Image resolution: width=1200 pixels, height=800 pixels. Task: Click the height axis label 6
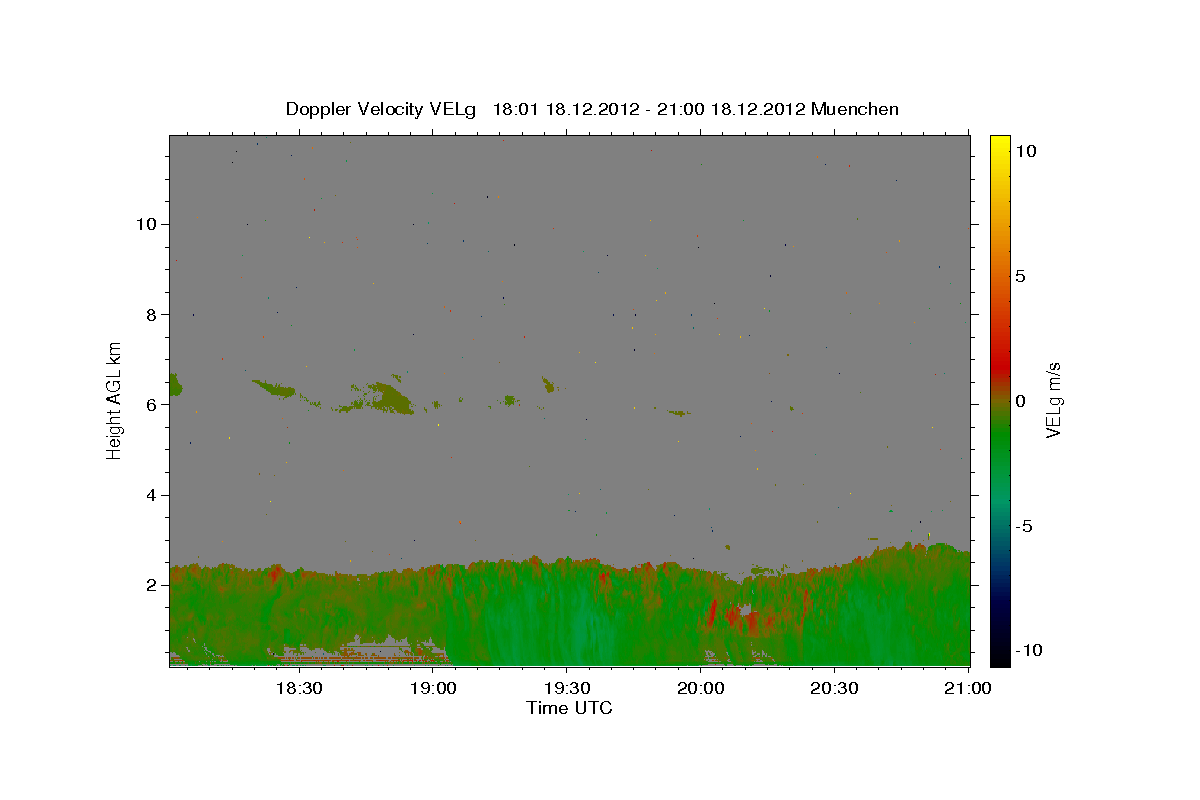click(x=151, y=405)
